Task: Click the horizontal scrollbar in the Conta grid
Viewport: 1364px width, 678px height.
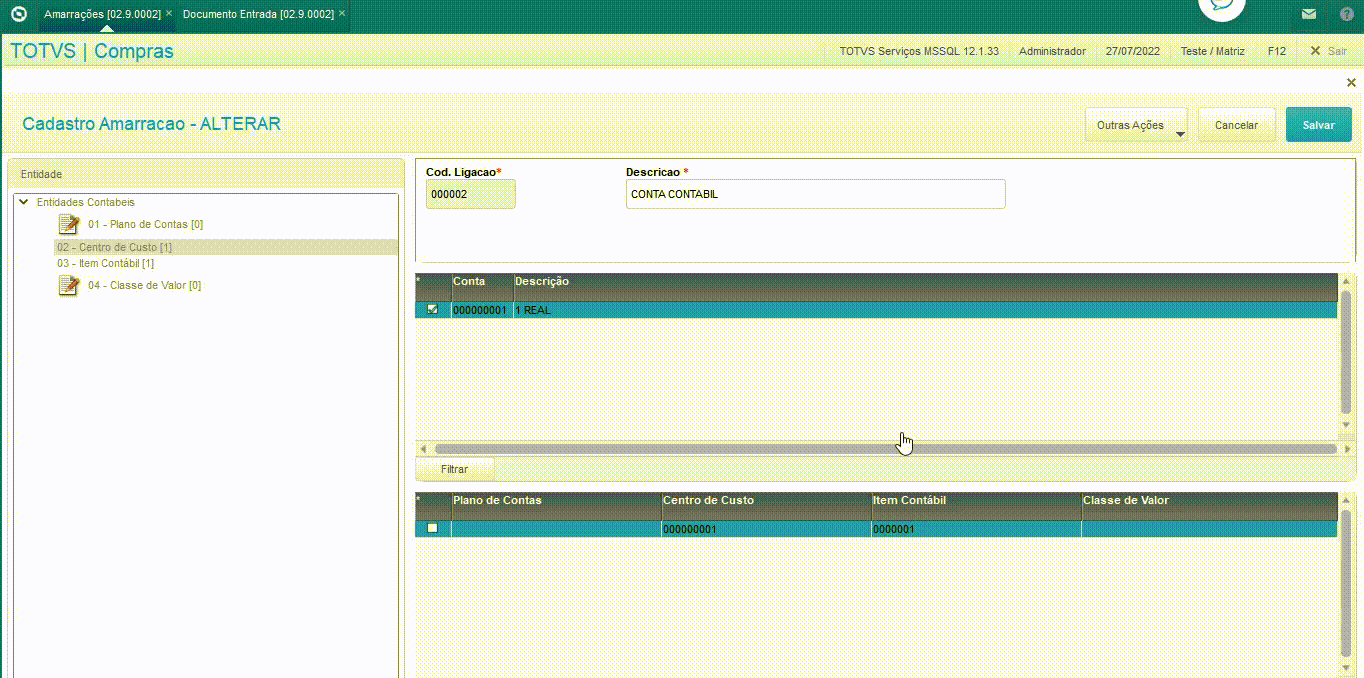Action: (x=886, y=449)
